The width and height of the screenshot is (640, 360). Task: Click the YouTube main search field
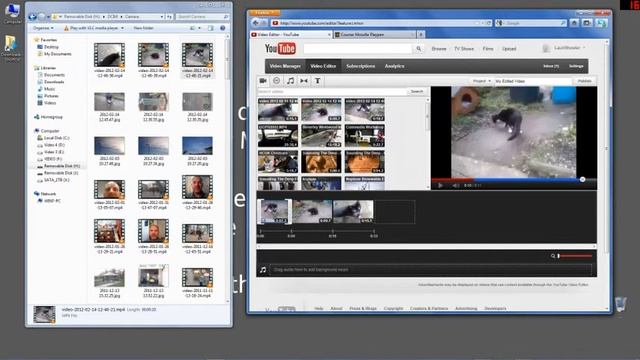point(358,49)
